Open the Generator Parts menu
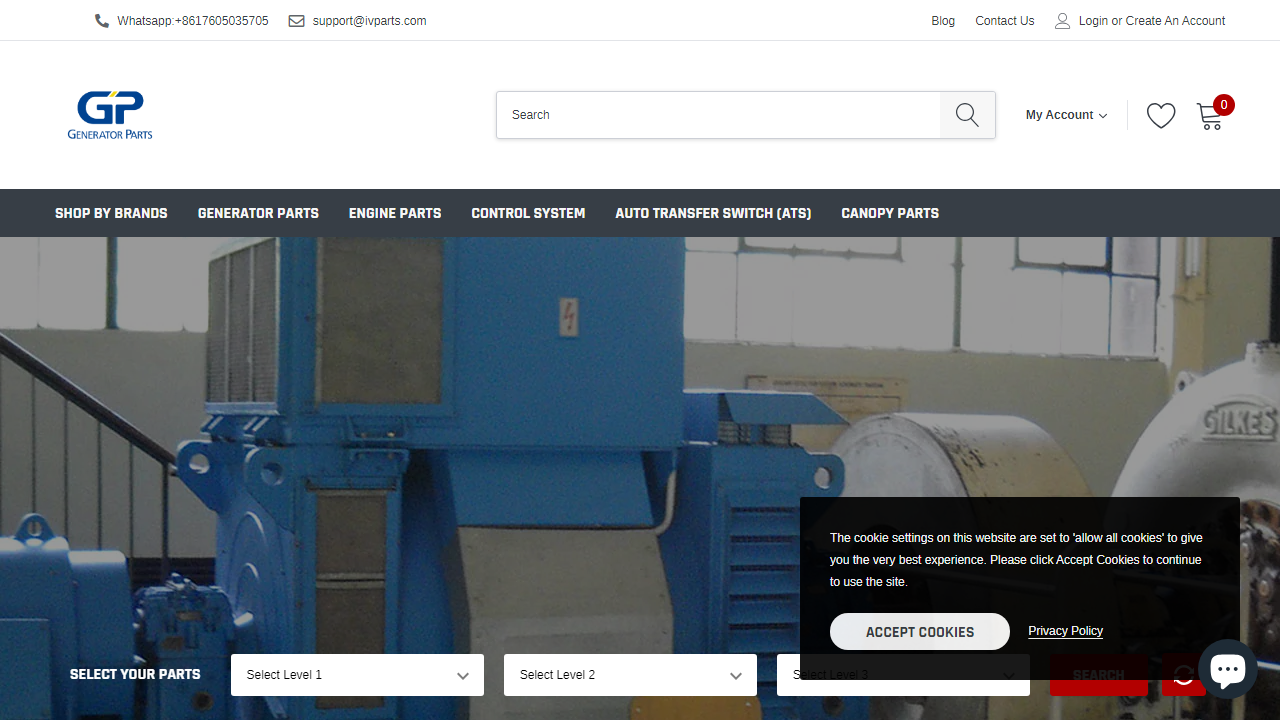The height and width of the screenshot is (720, 1280). tap(258, 213)
